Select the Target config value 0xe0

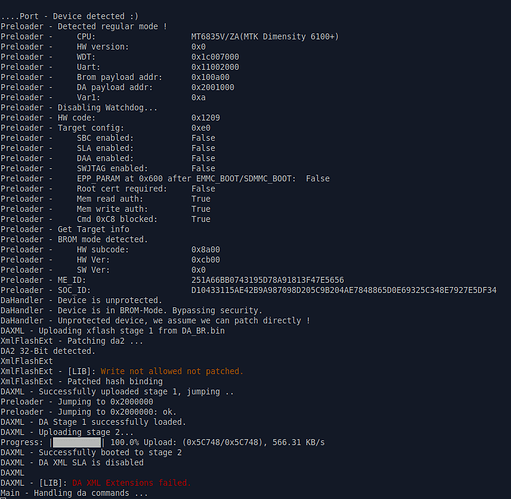tap(201, 128)
